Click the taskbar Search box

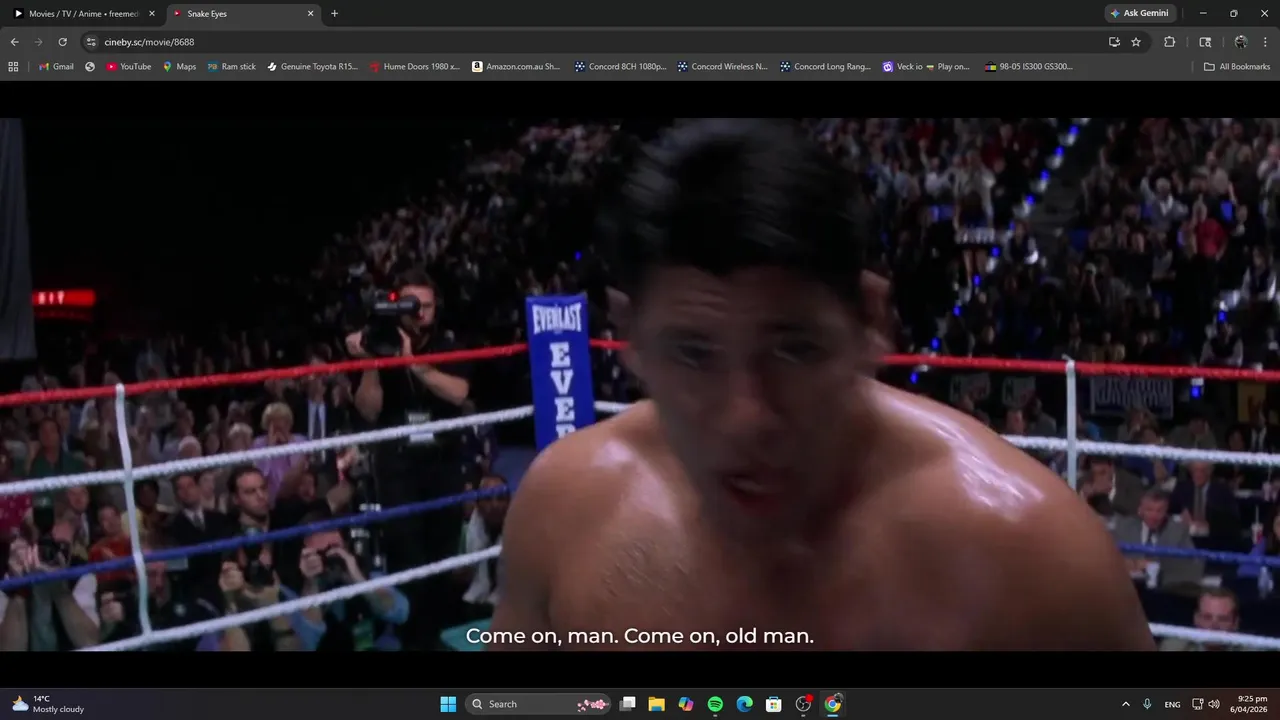coord(539,704)
